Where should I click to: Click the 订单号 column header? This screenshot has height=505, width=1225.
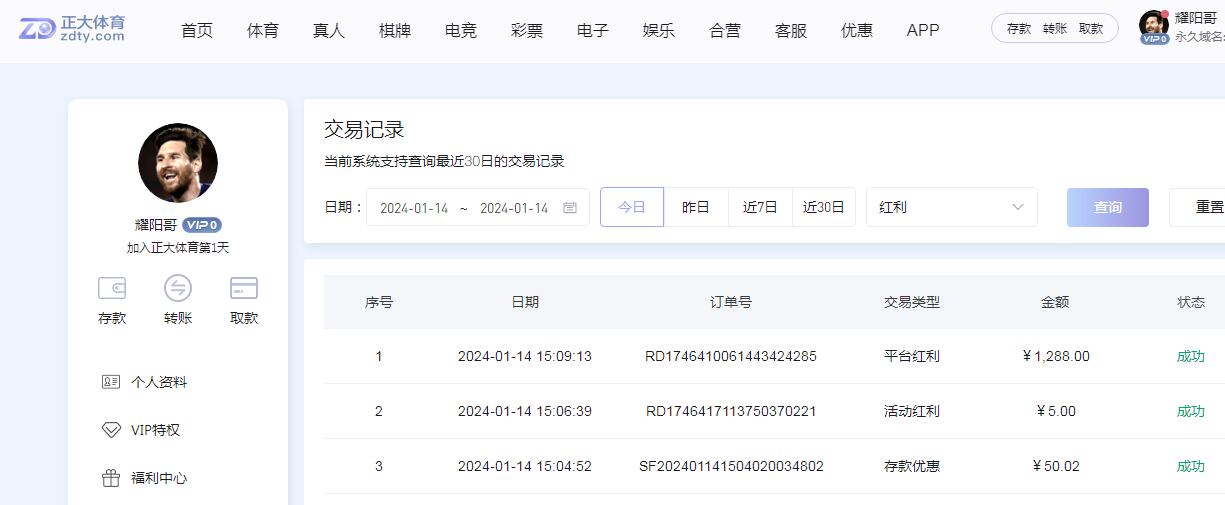coord(731,302)
